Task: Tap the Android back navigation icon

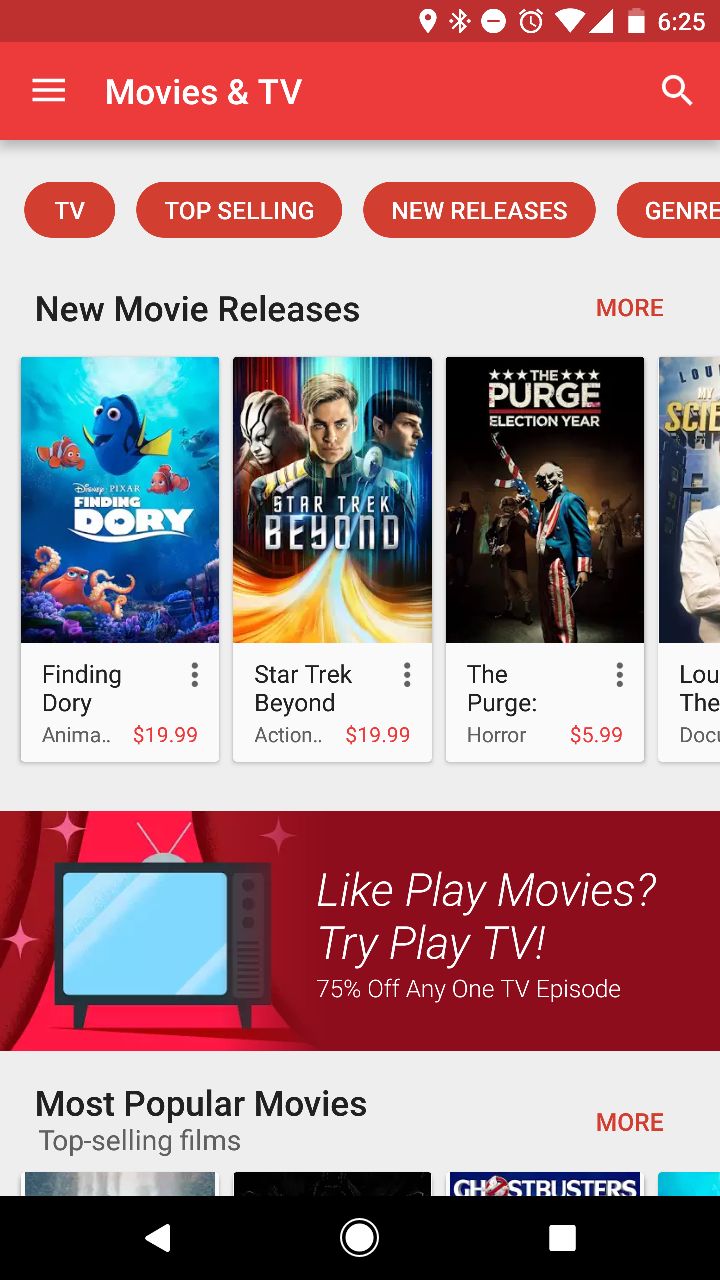Action: tap(157, 1238)
